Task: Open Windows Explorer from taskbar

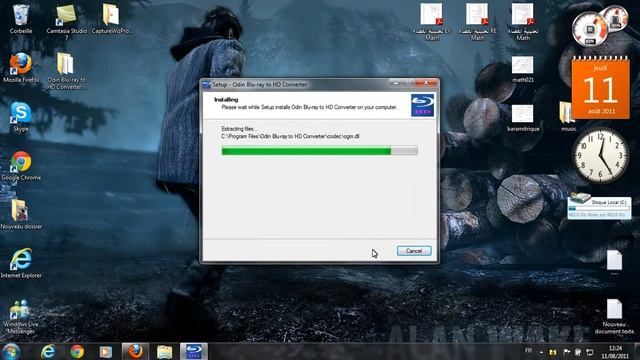Action: tap(164, 351)
